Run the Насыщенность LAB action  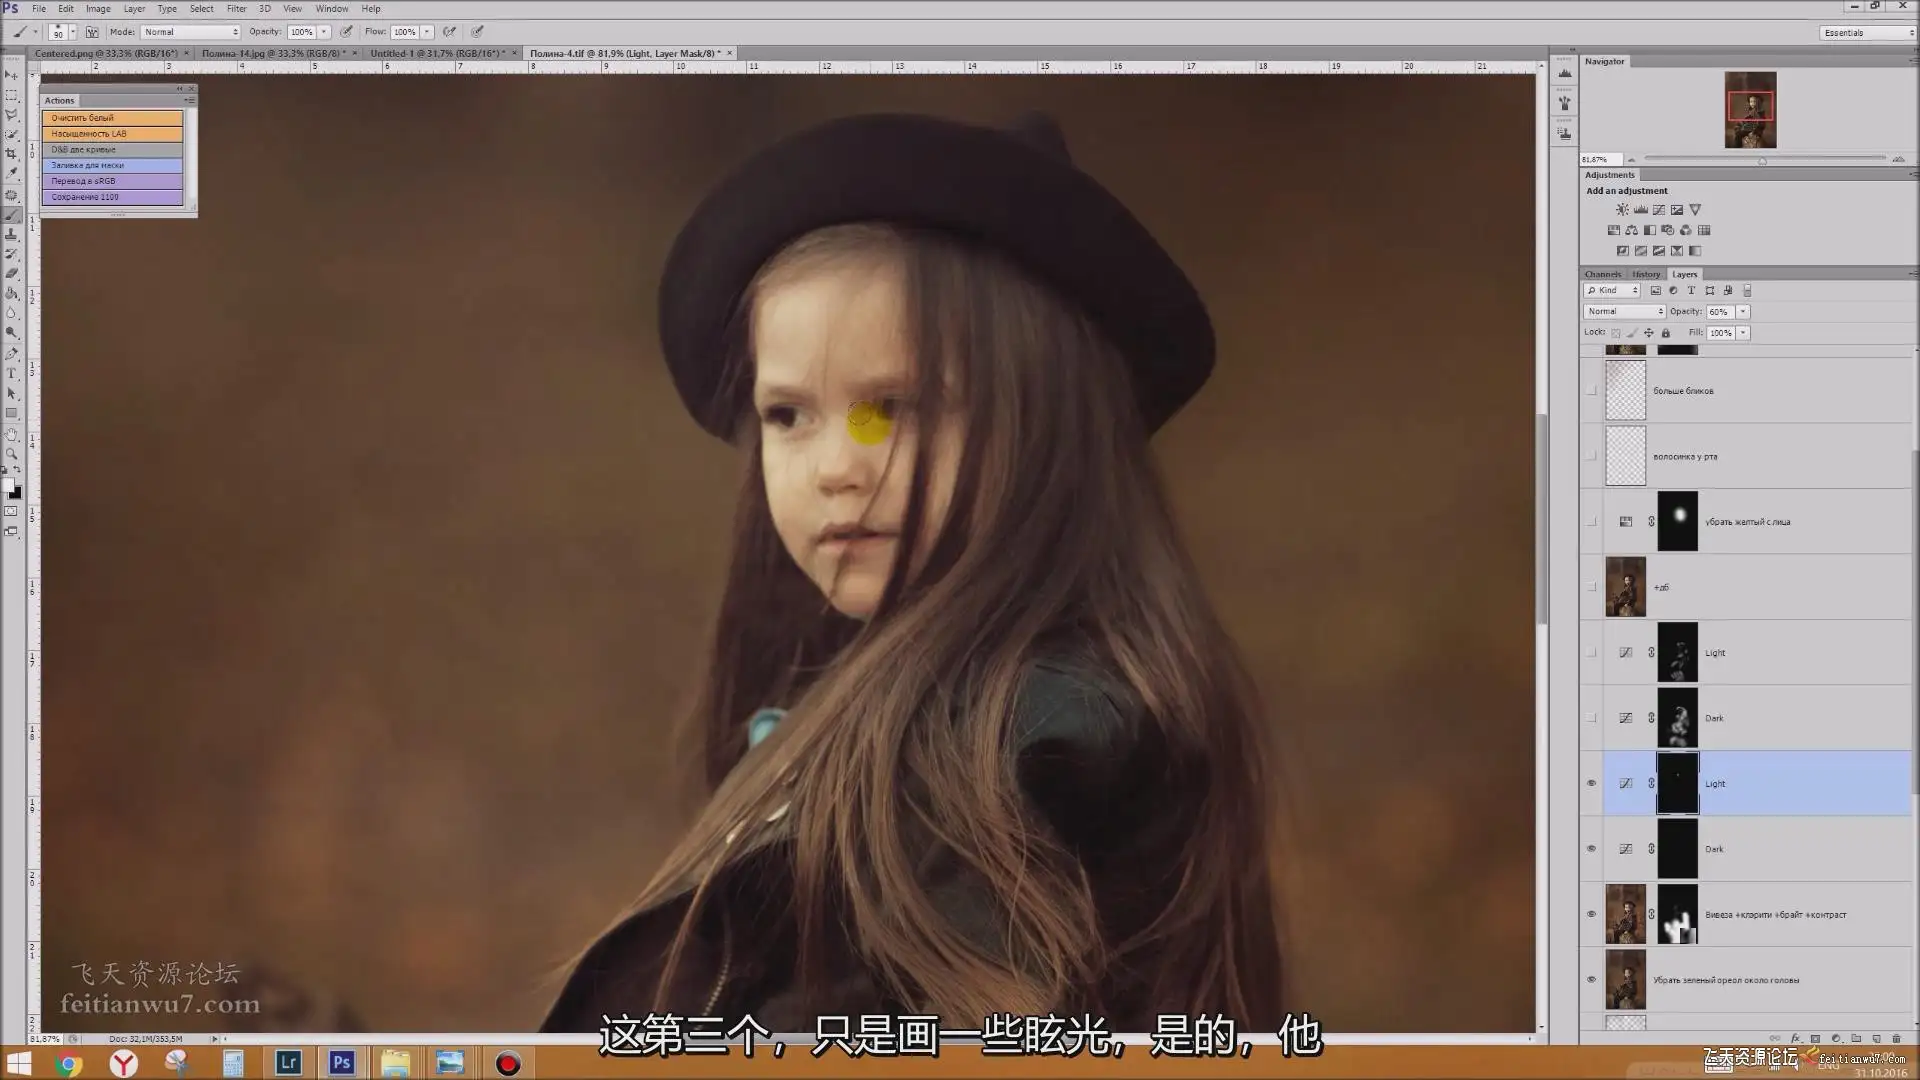pyautogui.click(x=112, y=134)
